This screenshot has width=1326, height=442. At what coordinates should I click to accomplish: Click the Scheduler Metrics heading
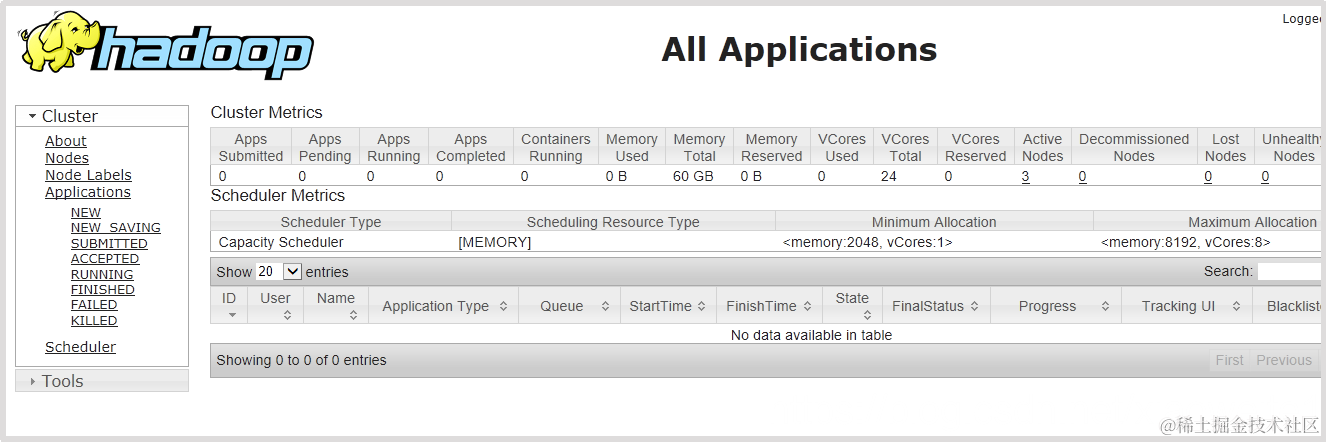pyautogui.click(x=278, y=195)
